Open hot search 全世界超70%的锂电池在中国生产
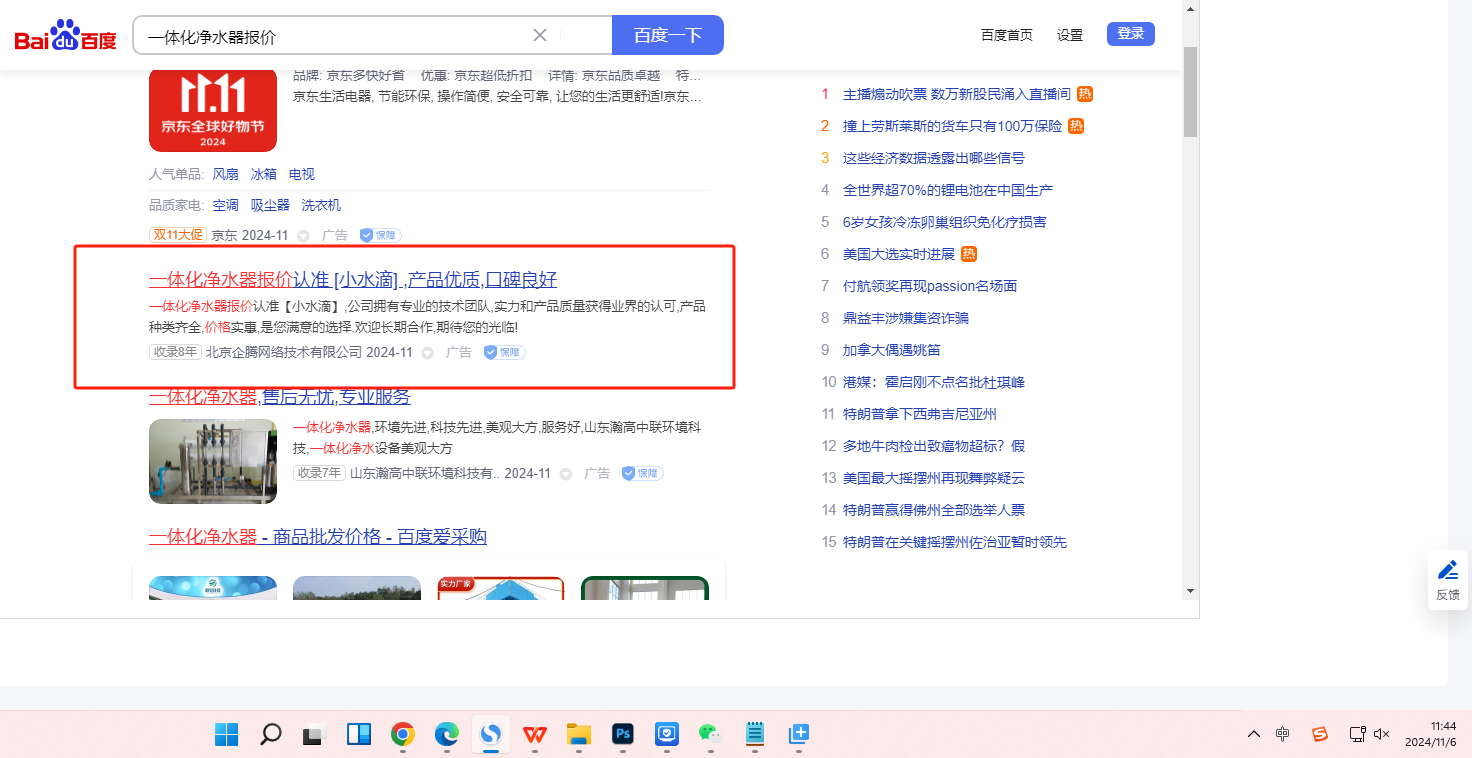Image resolution: width=1472 pixels, height=758 pixels. (x=948, y=190)
